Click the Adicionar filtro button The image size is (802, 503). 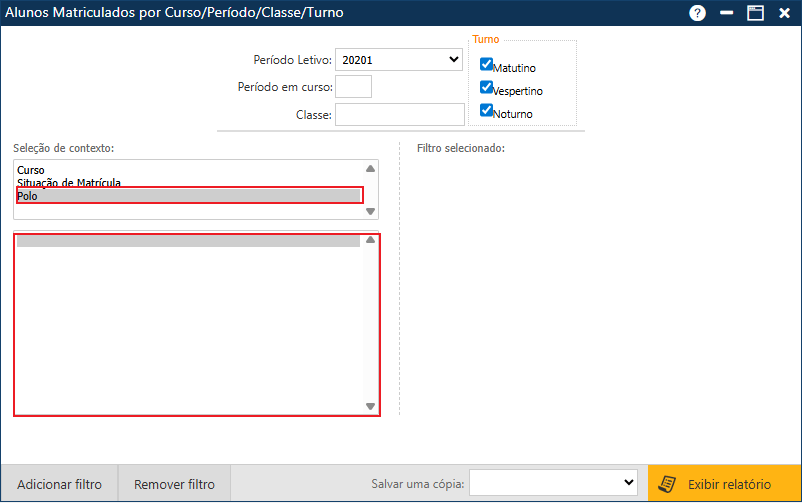(x=59, y=484)
